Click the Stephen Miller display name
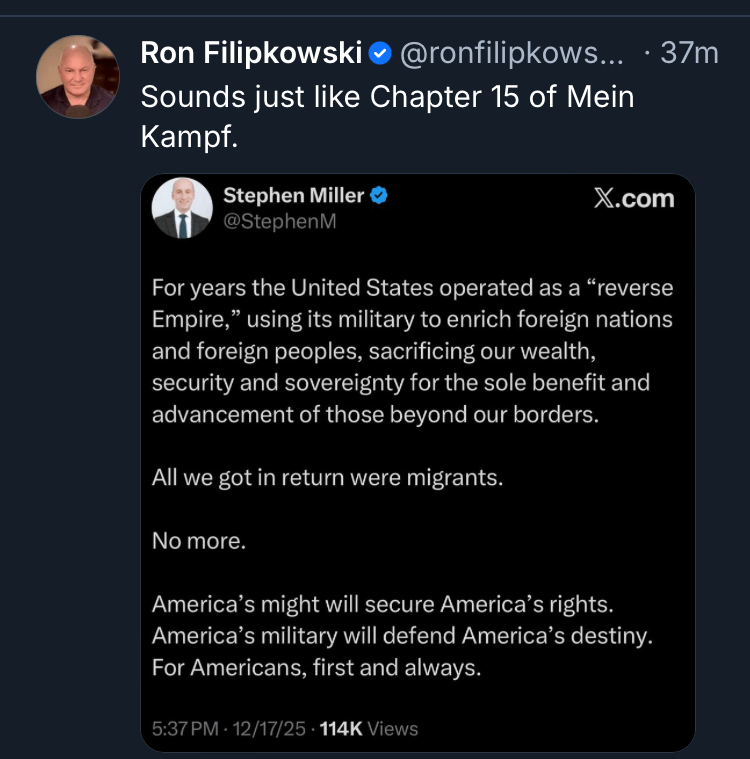 tap(293, 195)
